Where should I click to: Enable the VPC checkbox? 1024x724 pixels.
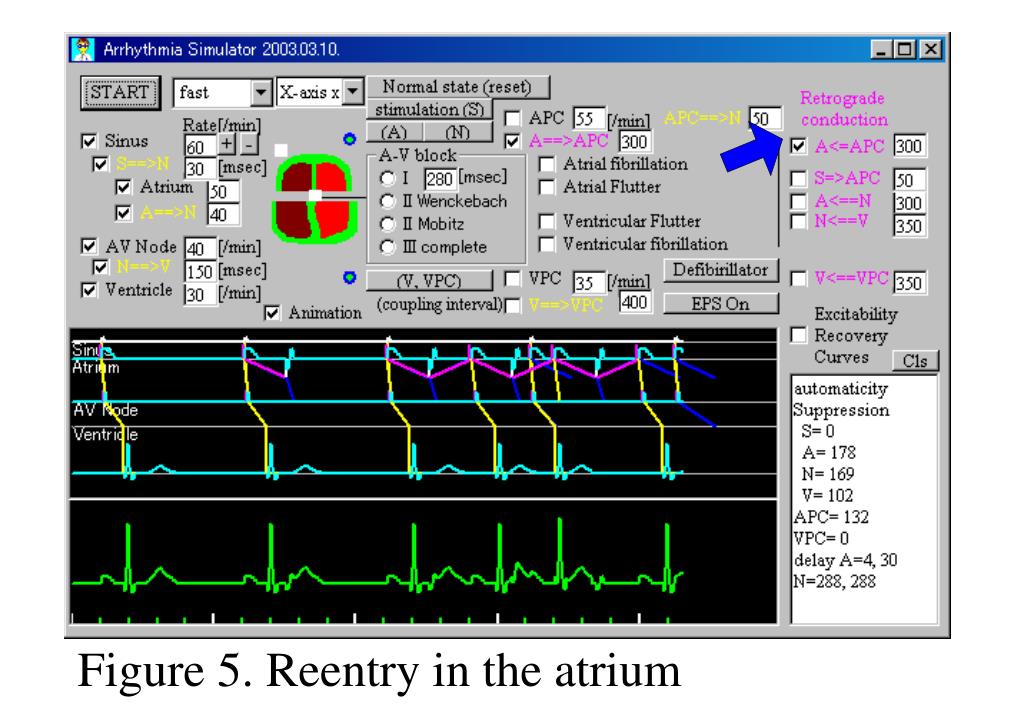pyautogui.click(x=513, y=279)
